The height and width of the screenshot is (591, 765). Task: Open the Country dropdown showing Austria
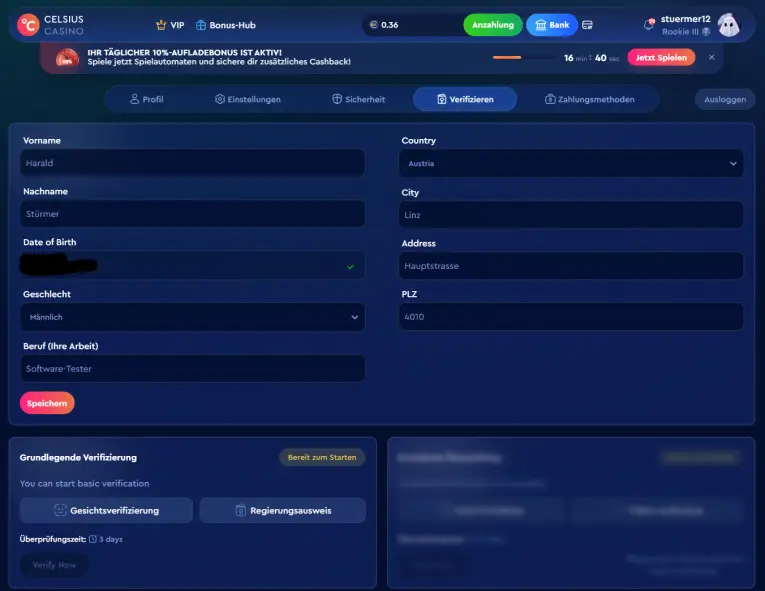pyautogui.click(x=571, y=163)
